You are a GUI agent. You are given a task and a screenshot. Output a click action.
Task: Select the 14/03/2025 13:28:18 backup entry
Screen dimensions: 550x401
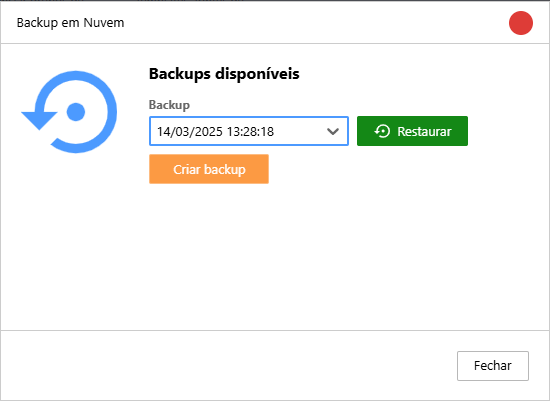(215, 132)
